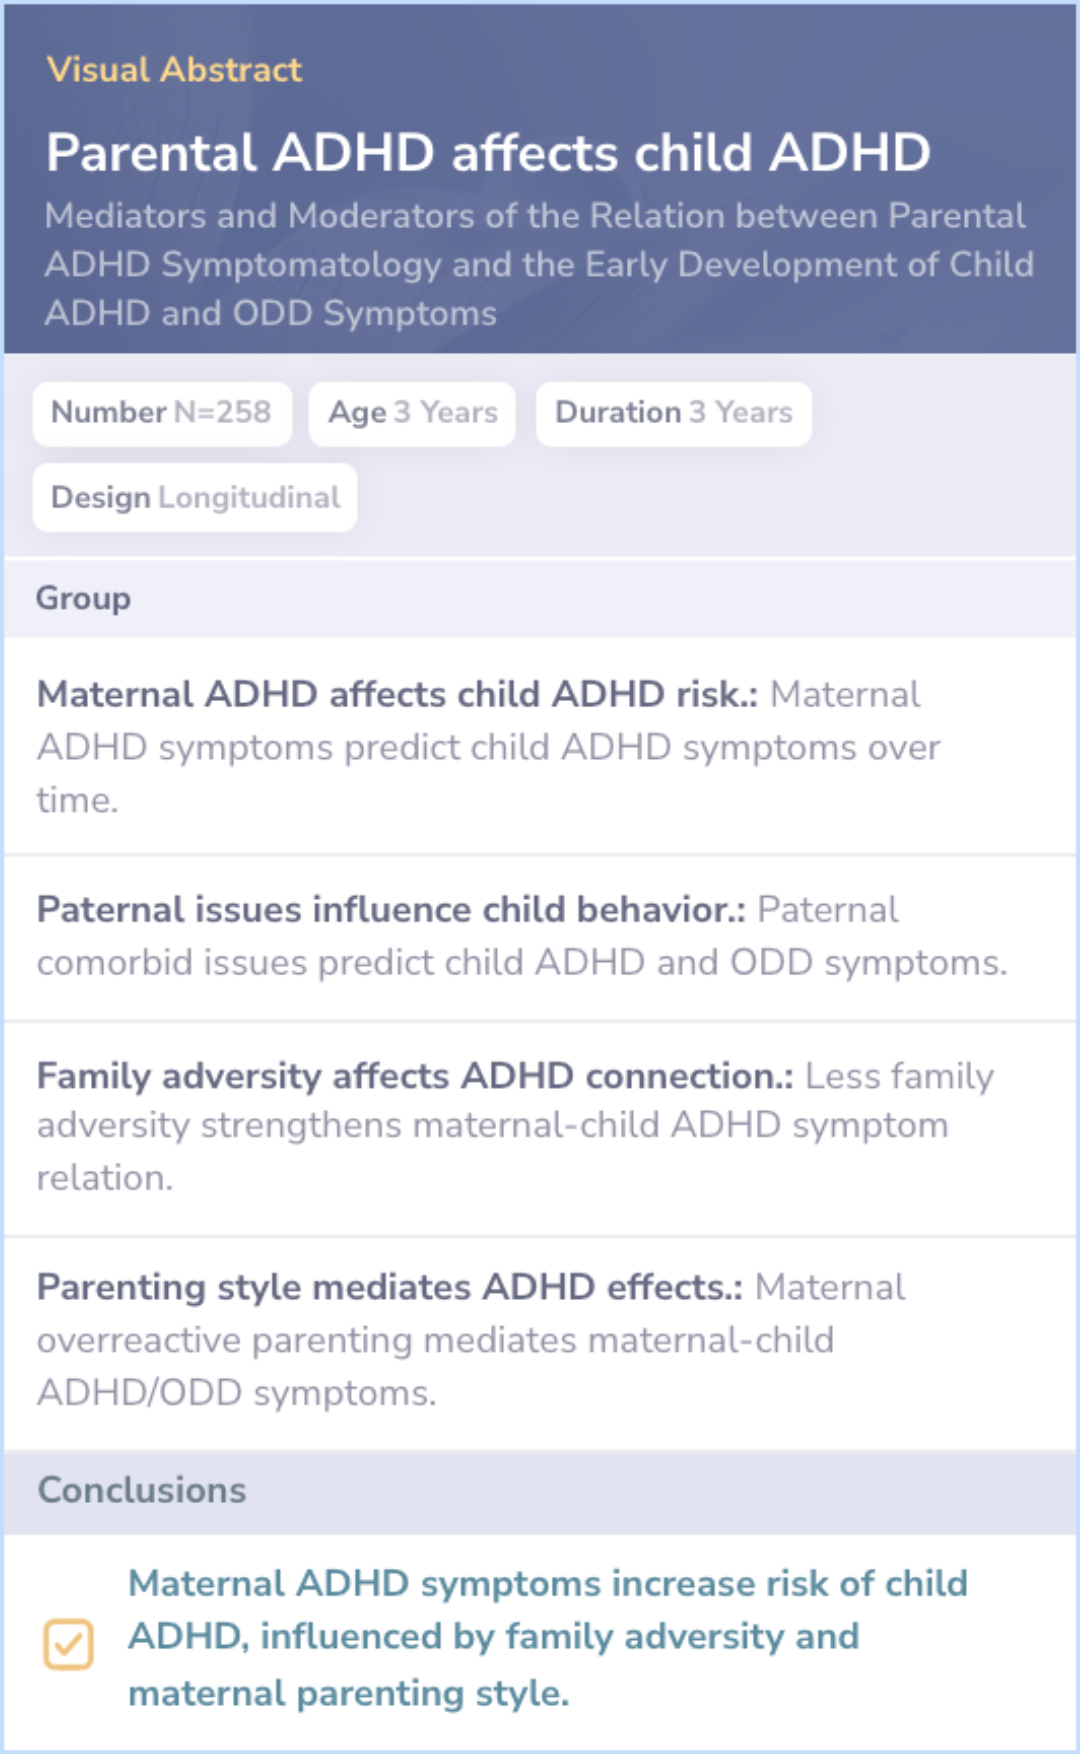The image size is (1080, 1754).
Task: Select the 'Duration 3 Years' chip
Action: point(673,413)
